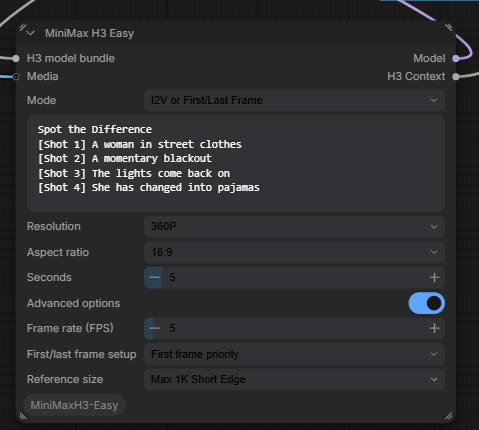The image size is (479, 430).
Task: Click the bottom-left resize handle of node
Action: coord(23,416)
